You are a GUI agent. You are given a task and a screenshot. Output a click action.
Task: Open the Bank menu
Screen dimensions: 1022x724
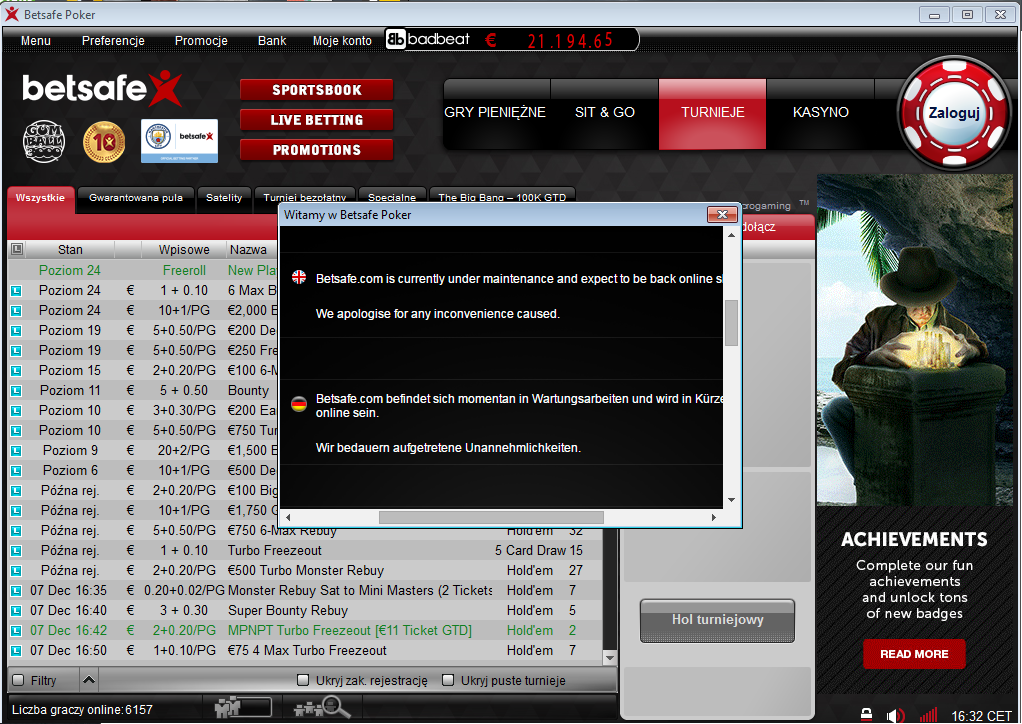pos(272,40)
